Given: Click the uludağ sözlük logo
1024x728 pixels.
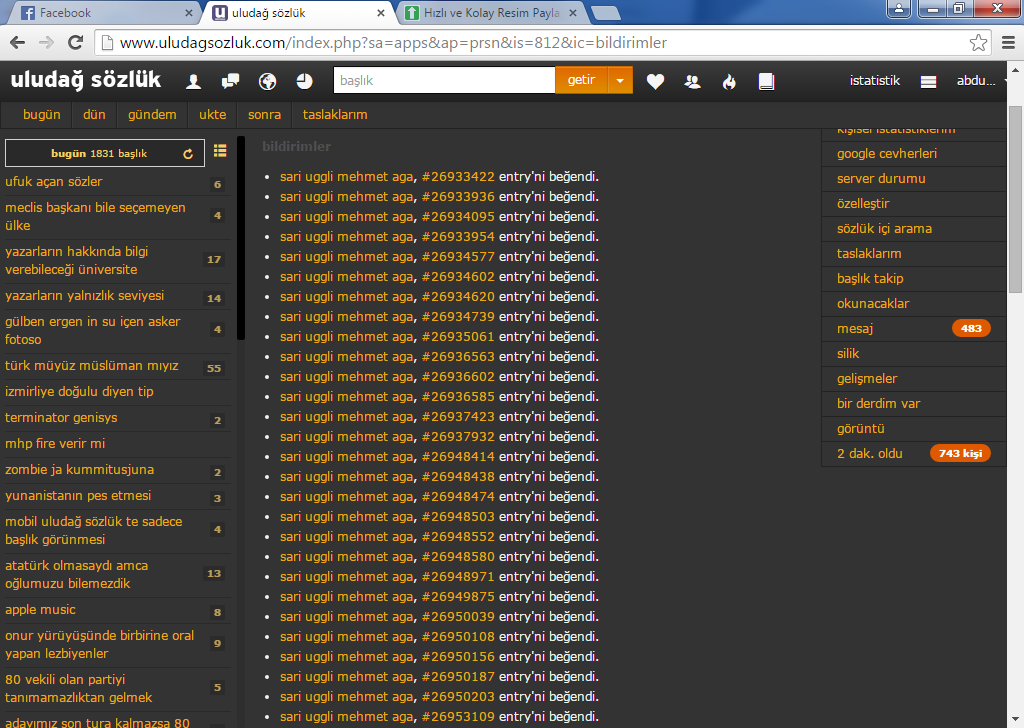Looking at the screenshot, I should (86, 80).
